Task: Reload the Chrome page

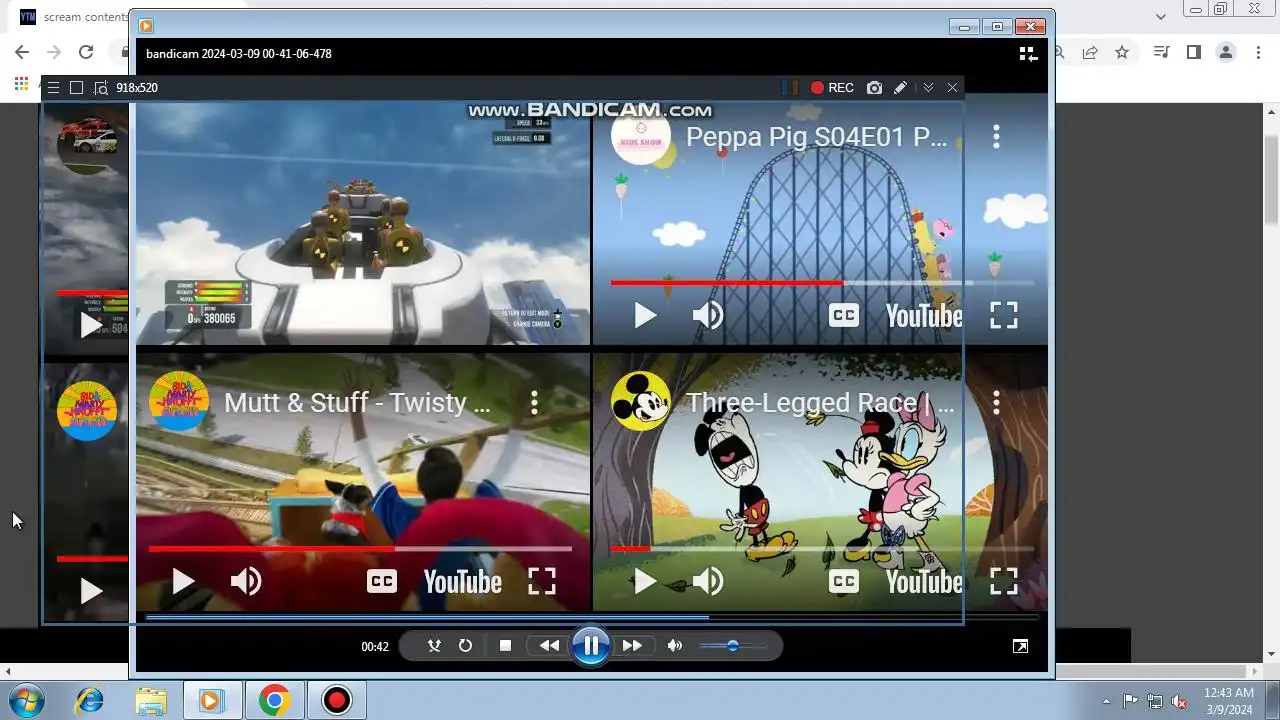Action: 86,52
